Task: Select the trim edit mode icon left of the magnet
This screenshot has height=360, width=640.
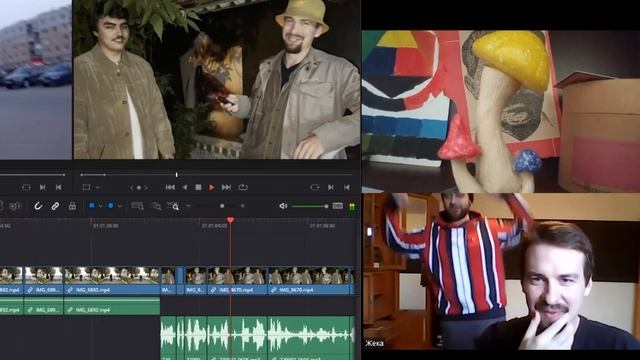Action: [15, 206]
